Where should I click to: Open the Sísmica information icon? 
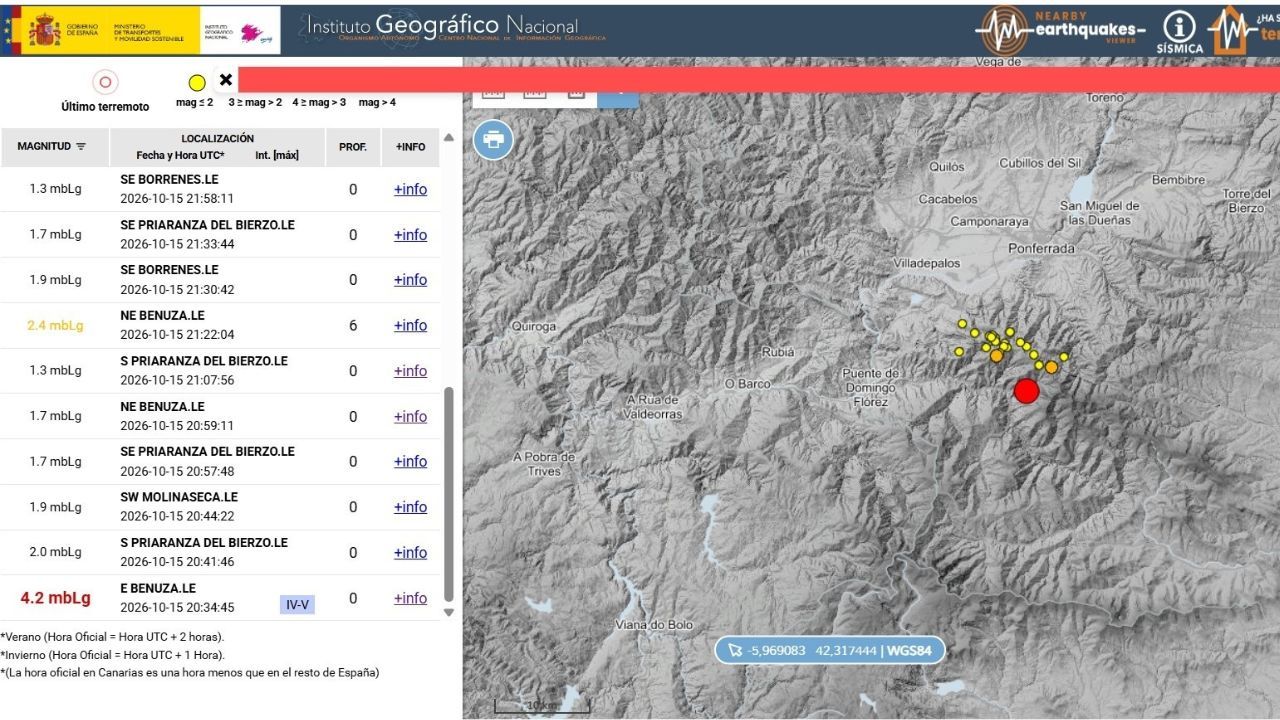[x=1180, y=31]
